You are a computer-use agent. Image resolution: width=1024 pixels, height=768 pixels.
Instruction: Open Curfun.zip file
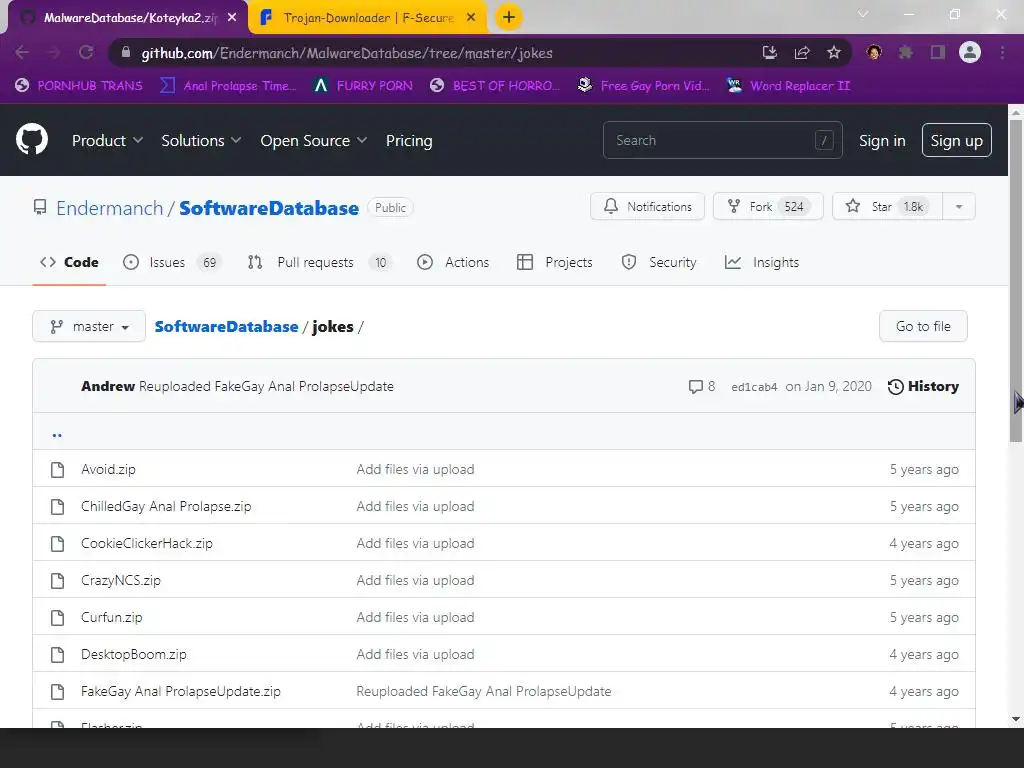pyautogui.click(x=112, y=617)
